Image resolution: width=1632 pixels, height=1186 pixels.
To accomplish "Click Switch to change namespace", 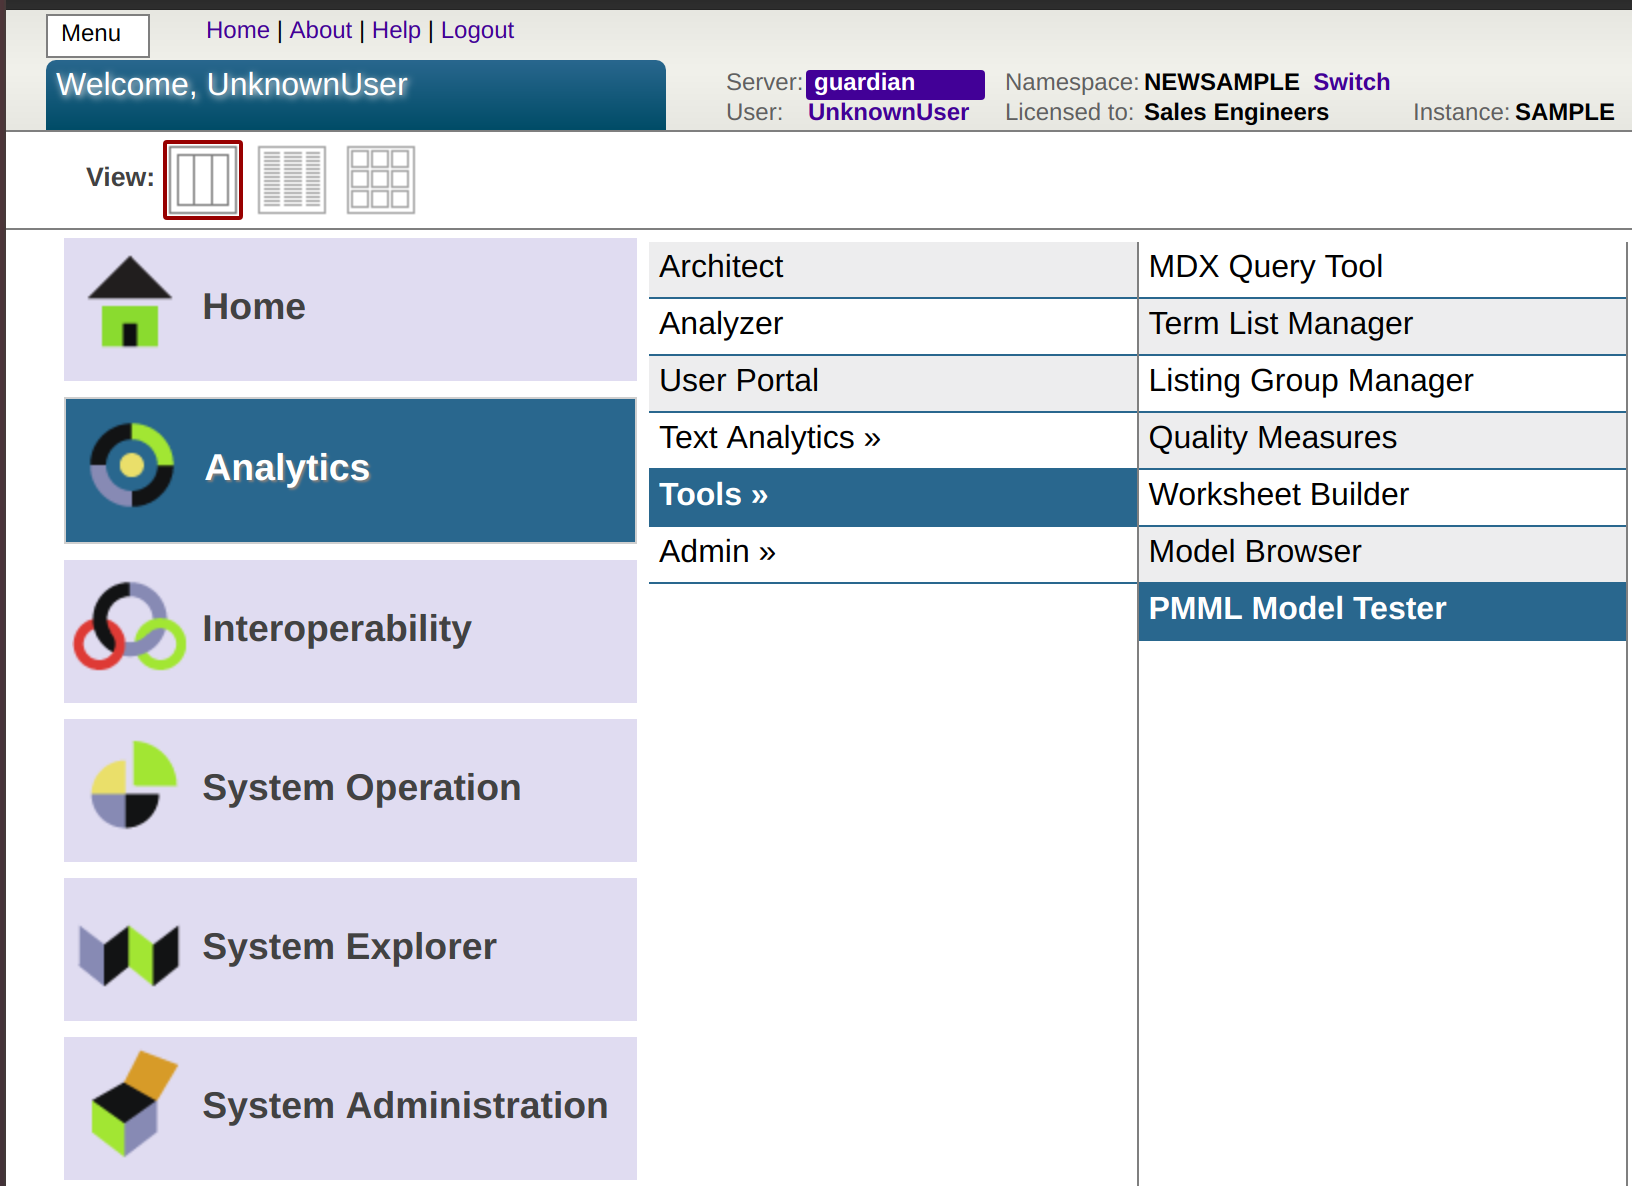I will click(x=1351, y=82).
